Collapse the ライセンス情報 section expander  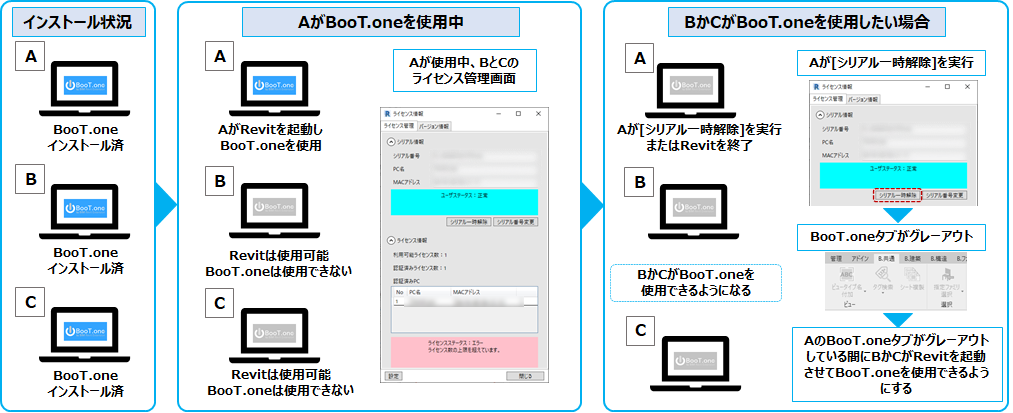(x=391, y=240)
